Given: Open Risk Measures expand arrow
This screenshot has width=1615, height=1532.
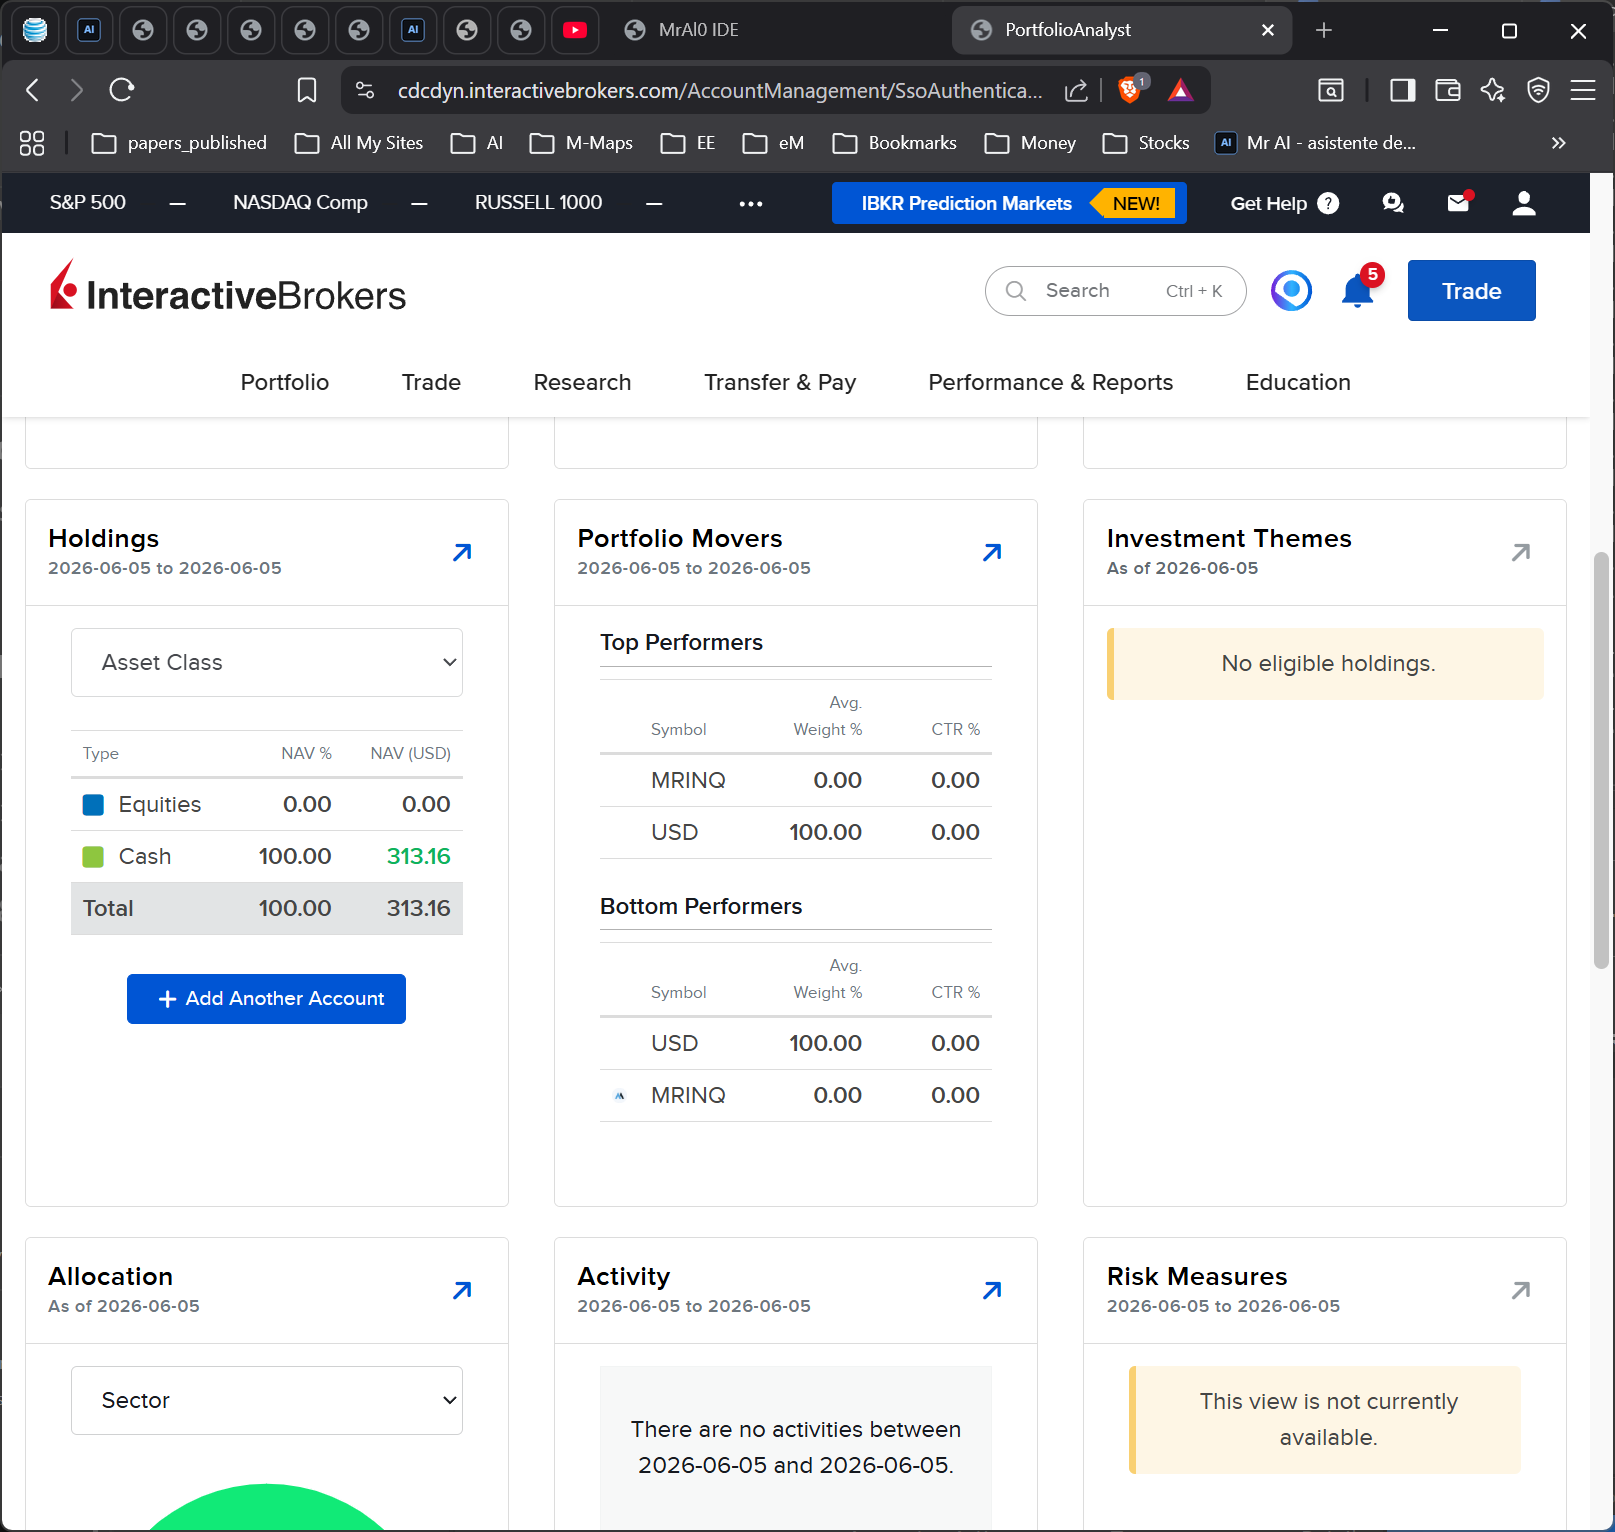Looking at the screenshot, I should coord(1521,1290).
